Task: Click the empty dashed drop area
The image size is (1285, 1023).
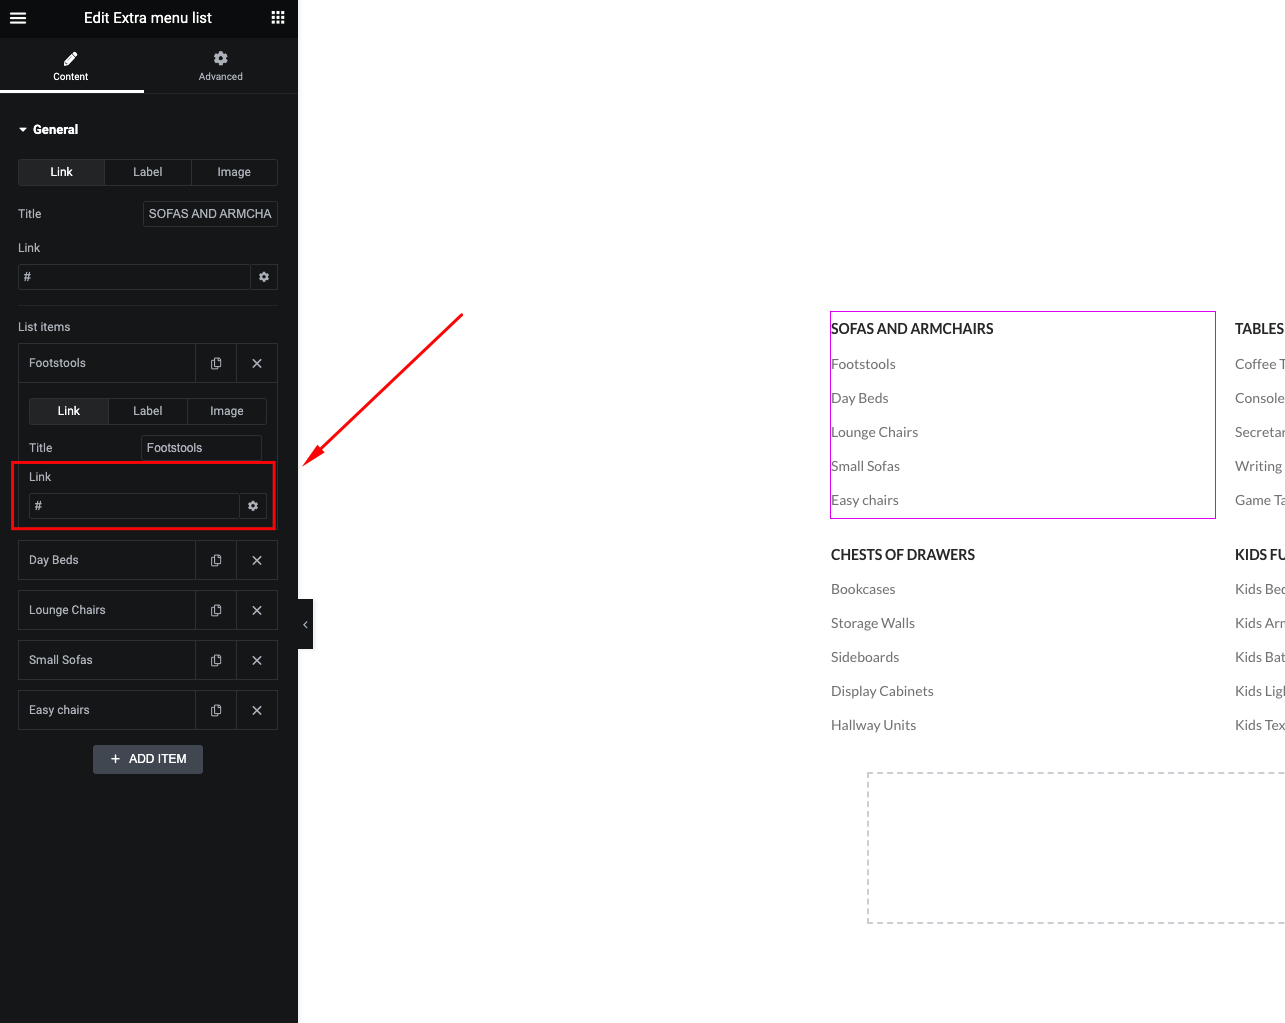Action: [x=1076, y=848]
